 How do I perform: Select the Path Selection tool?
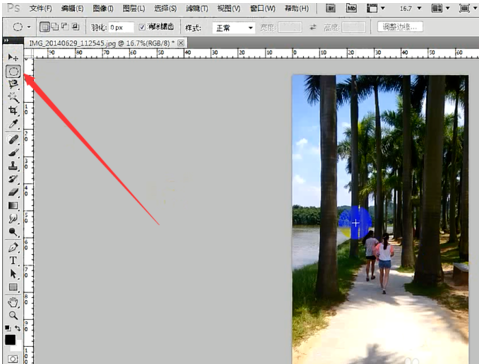[x=13, y=274]
